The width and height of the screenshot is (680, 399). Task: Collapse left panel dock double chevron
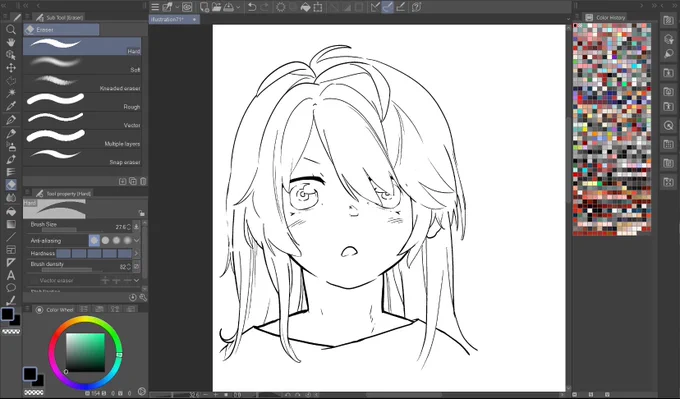[x=25, y=6]
